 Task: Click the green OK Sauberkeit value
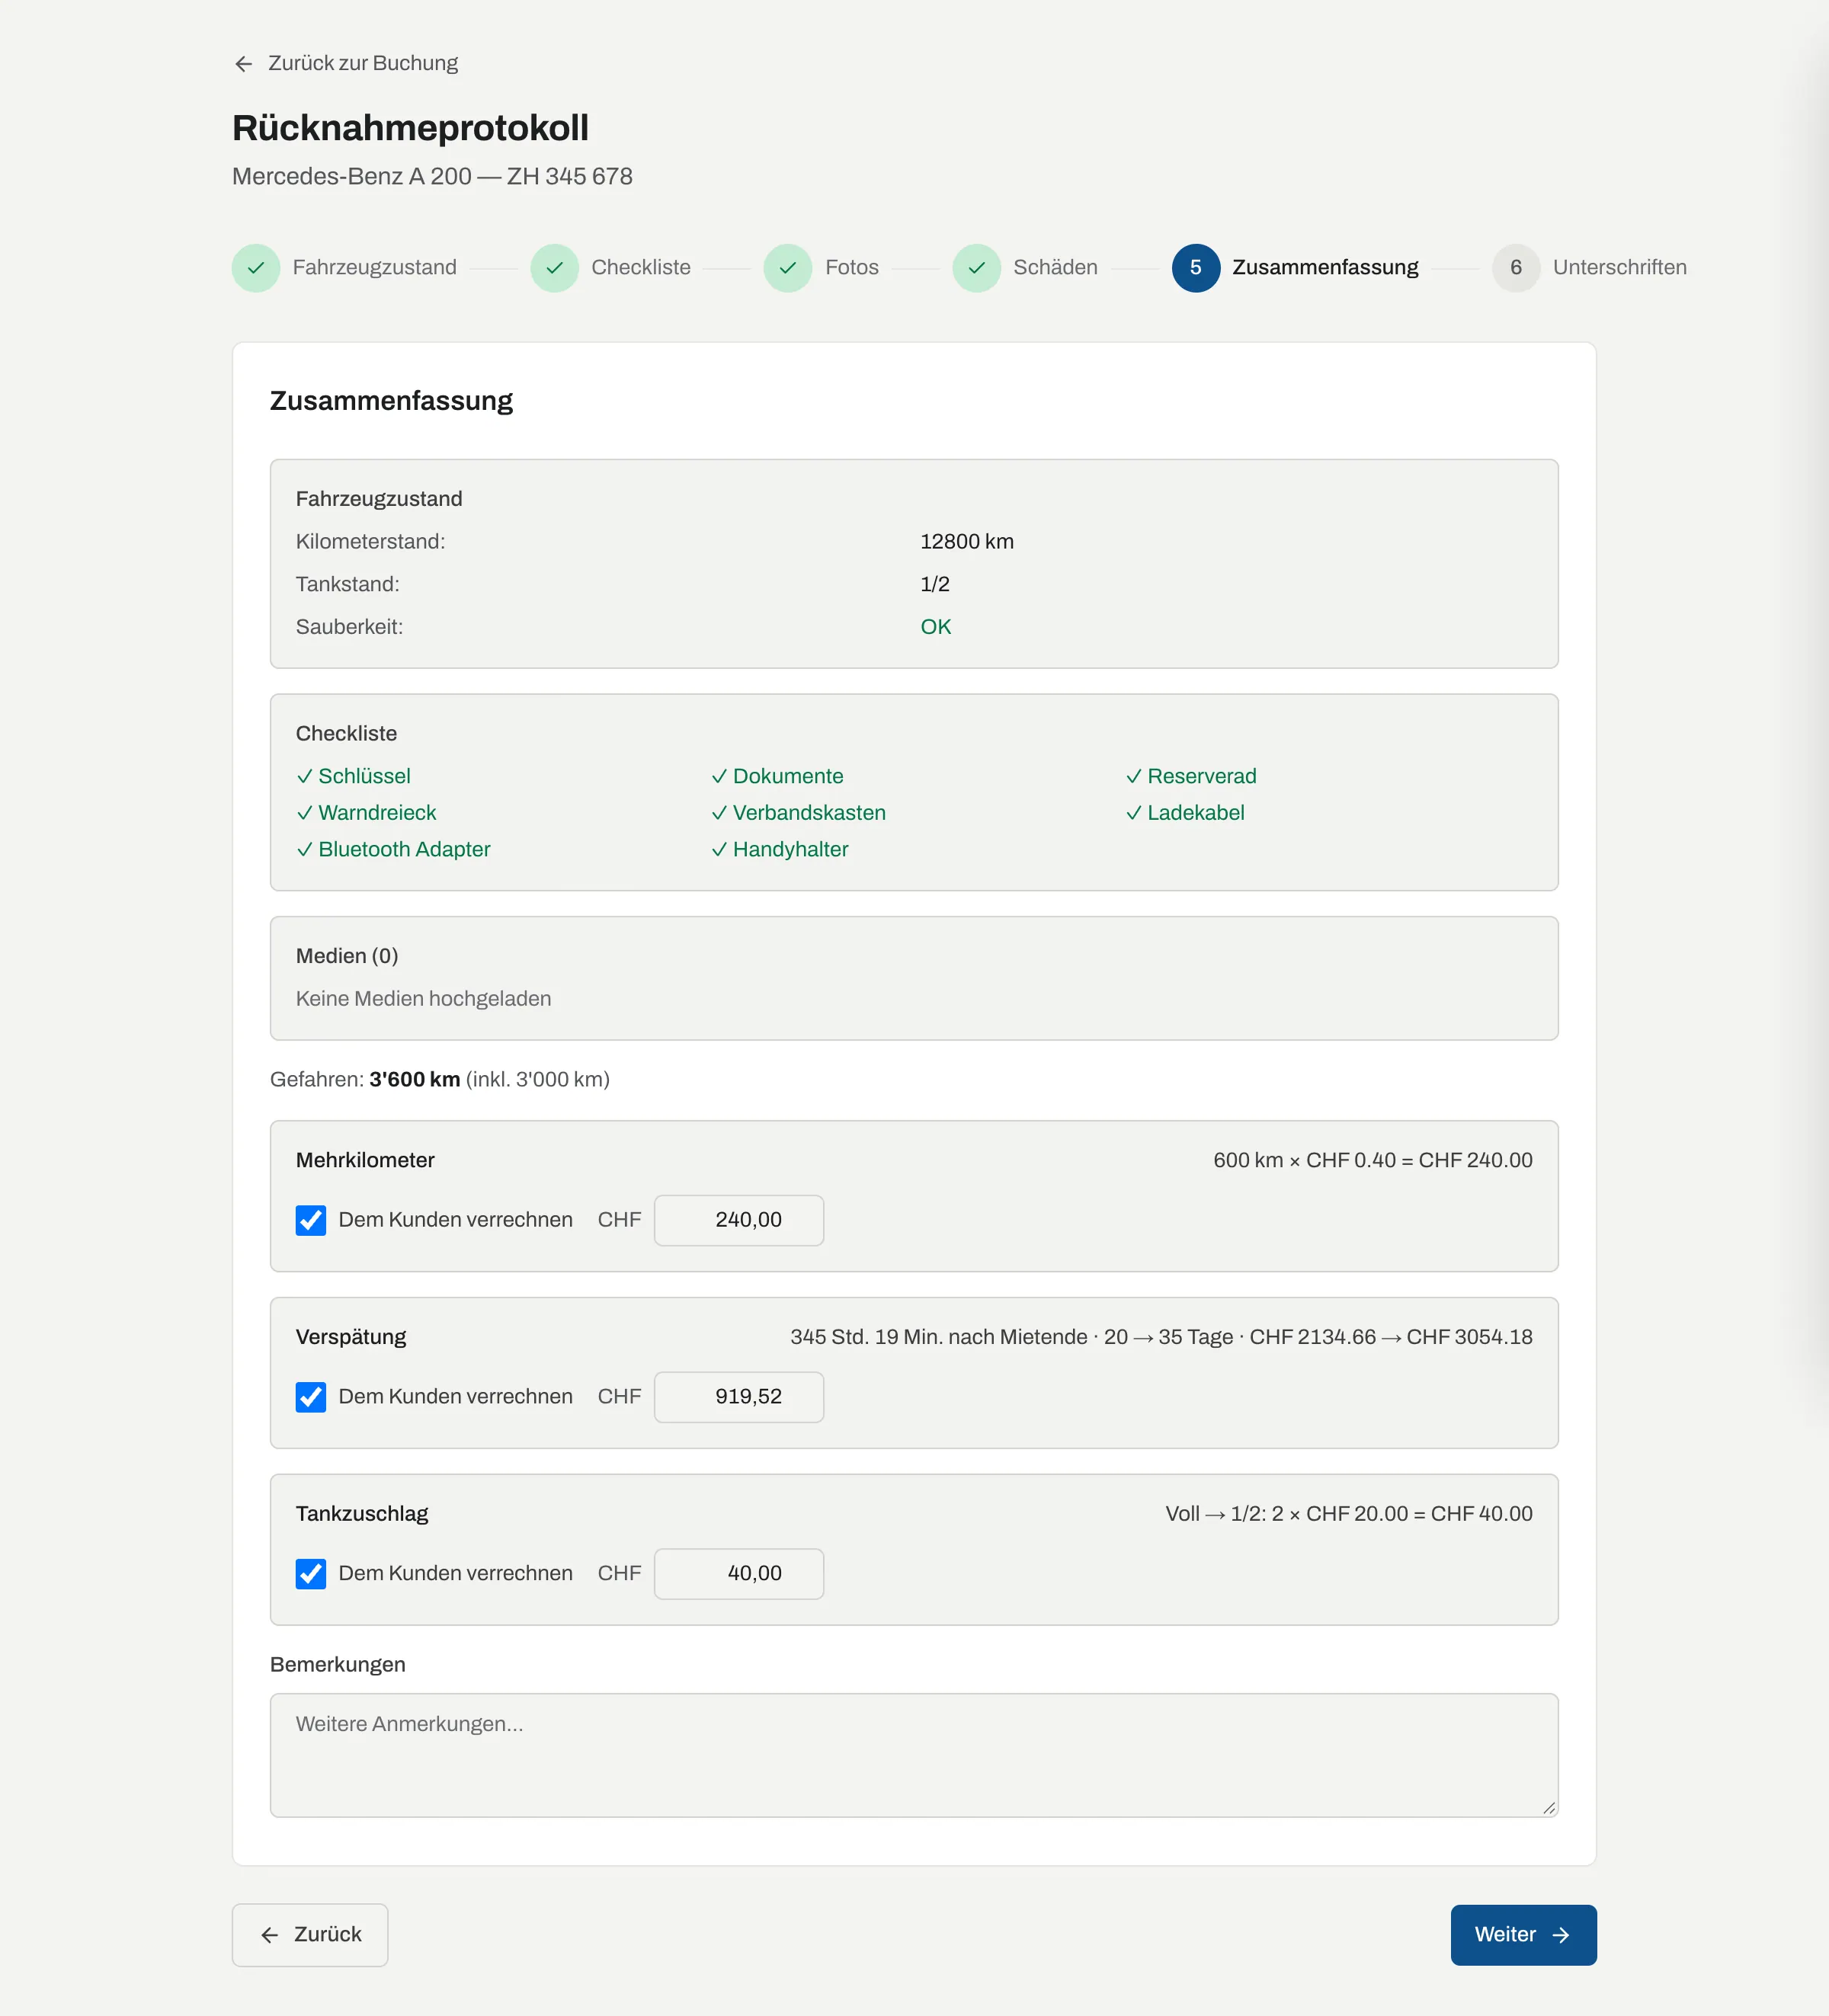tap(936, 627)
